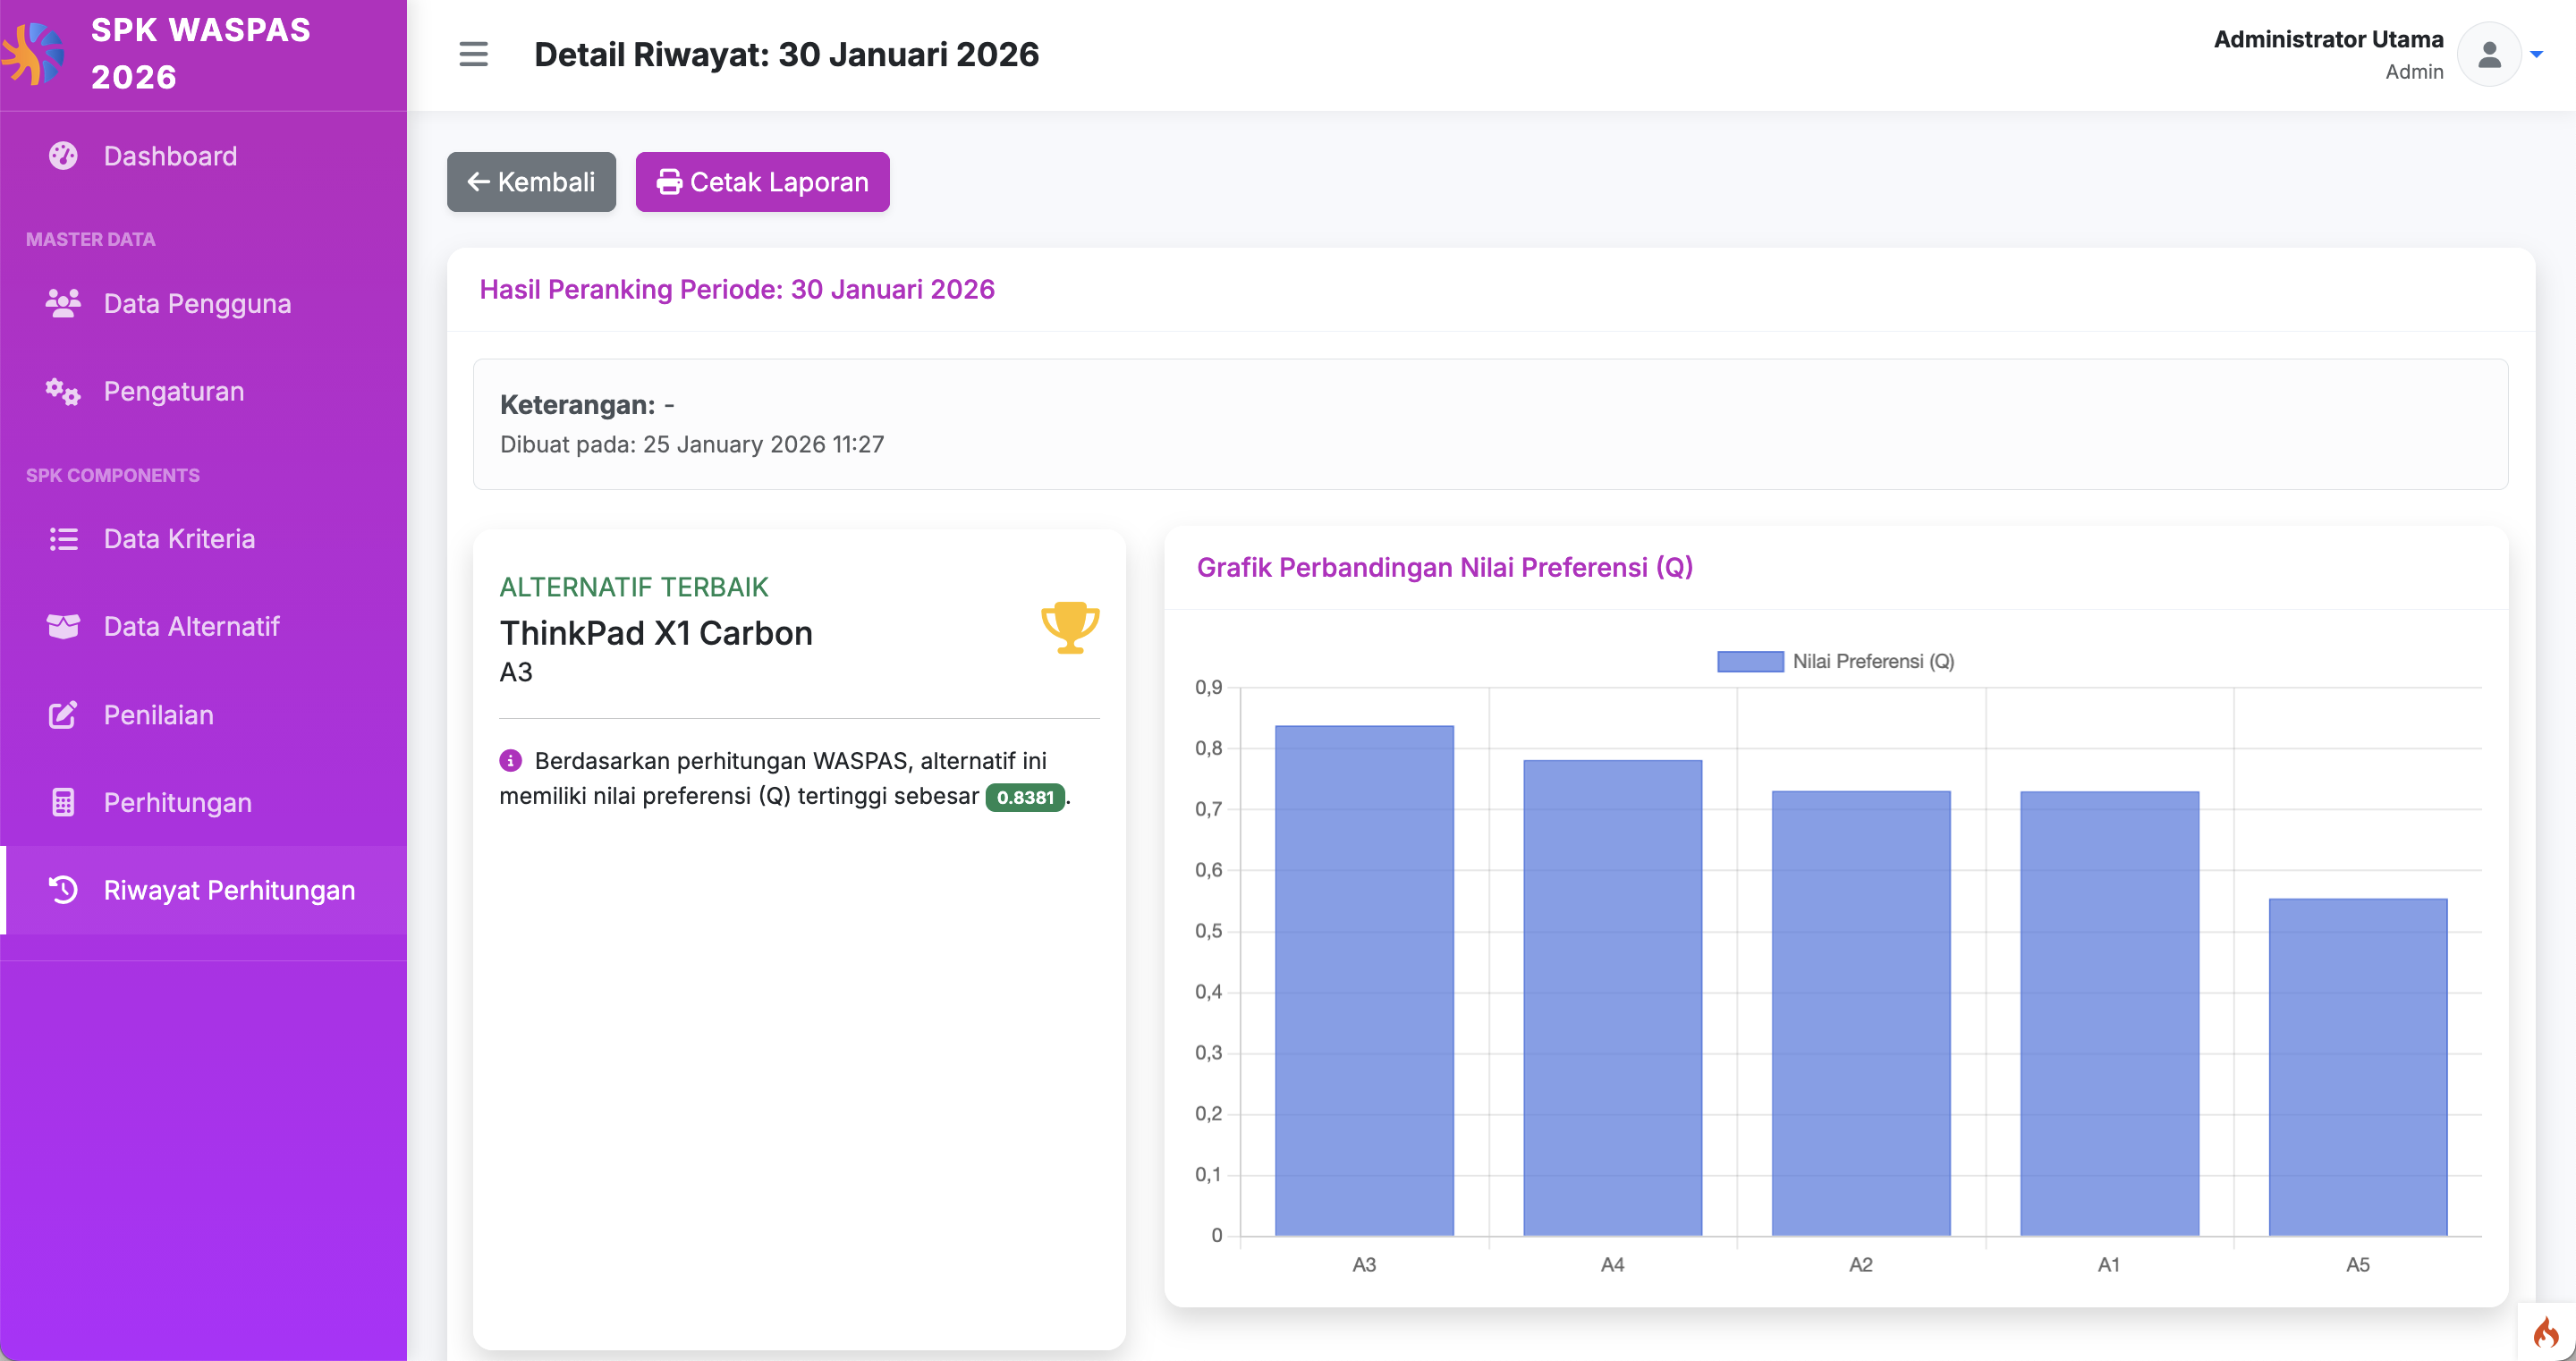
Task: Click the Admin role label
Action: coord(2414,72)
